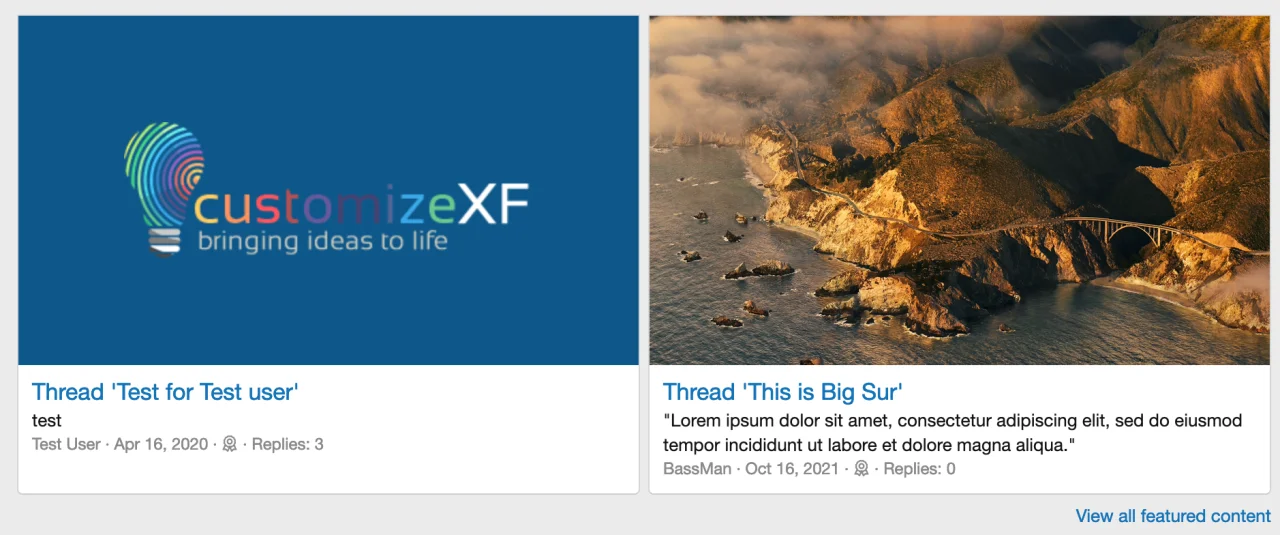This screenshot has height=535, width=1280.
Task: Open the Big Sur coastline photo thumbnail
Action: [959, 190]
